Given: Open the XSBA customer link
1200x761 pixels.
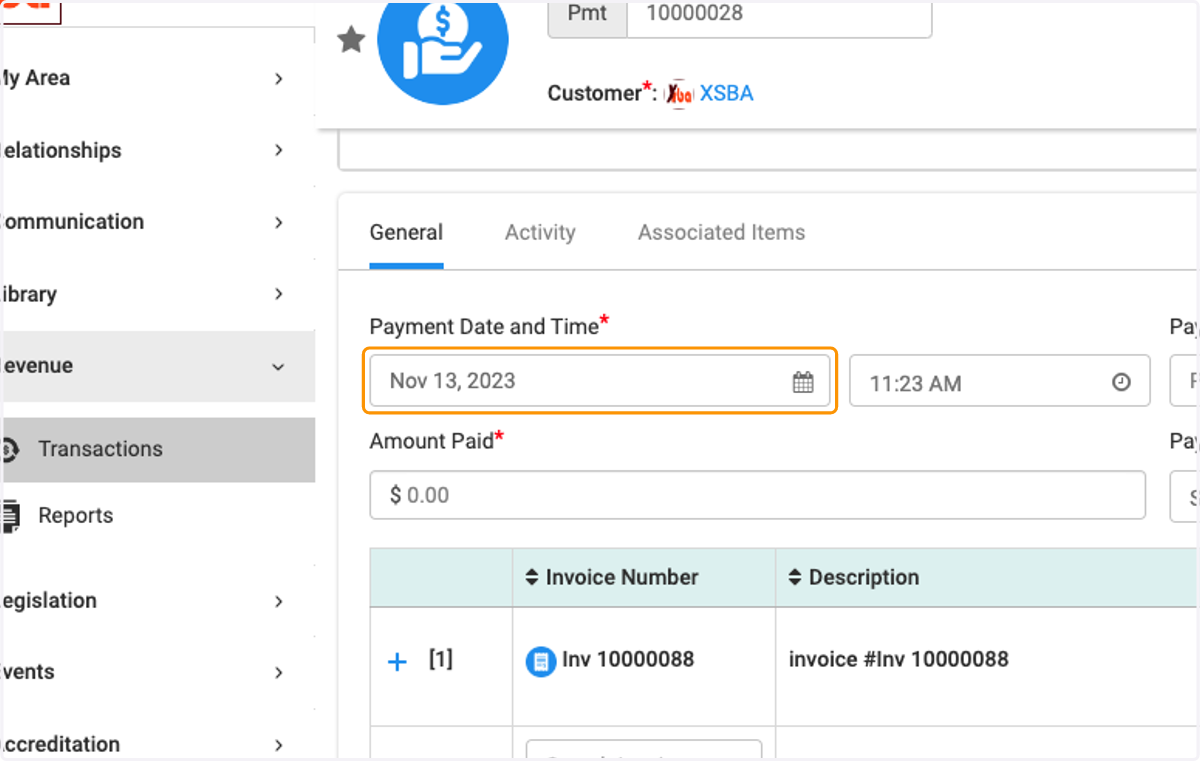Looking at the screenshot, I should tap(727, 94).
